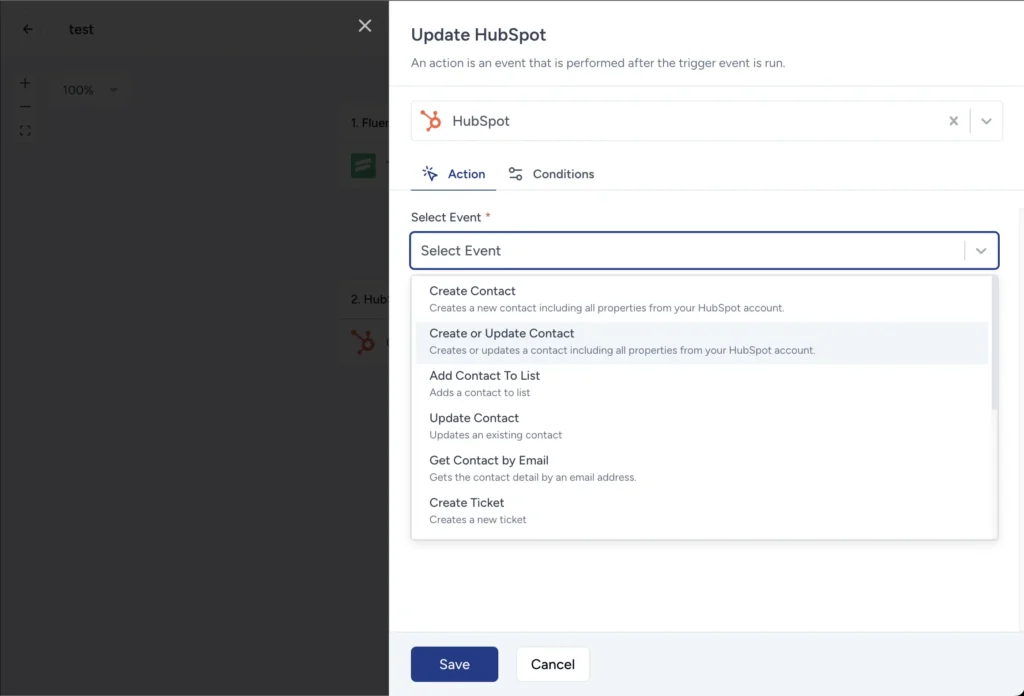
Task: Zoom out with the minus icon
Action: [x=25, y=106]
